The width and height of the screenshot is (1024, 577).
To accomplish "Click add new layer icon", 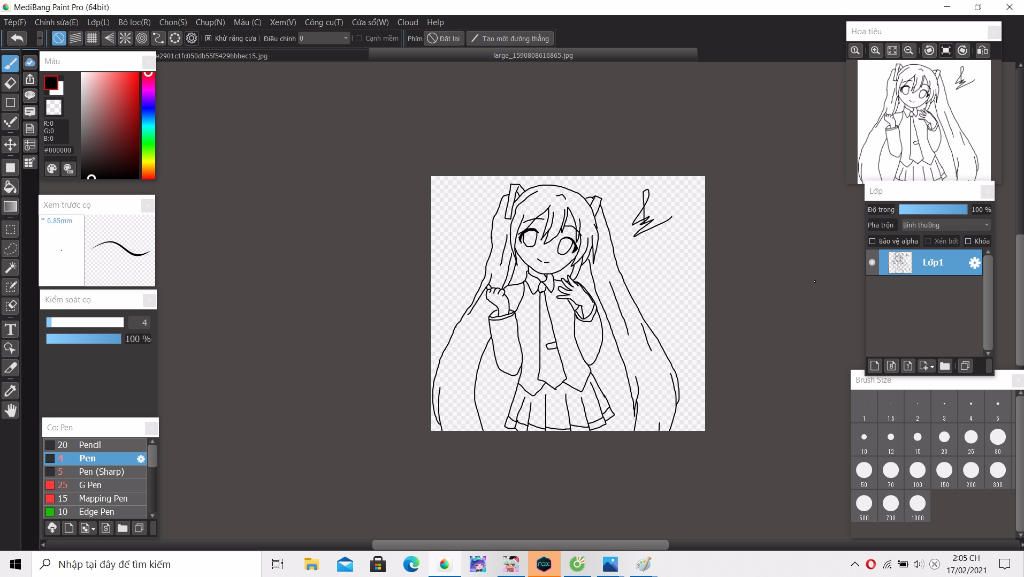I will click(x=874, y=366).
